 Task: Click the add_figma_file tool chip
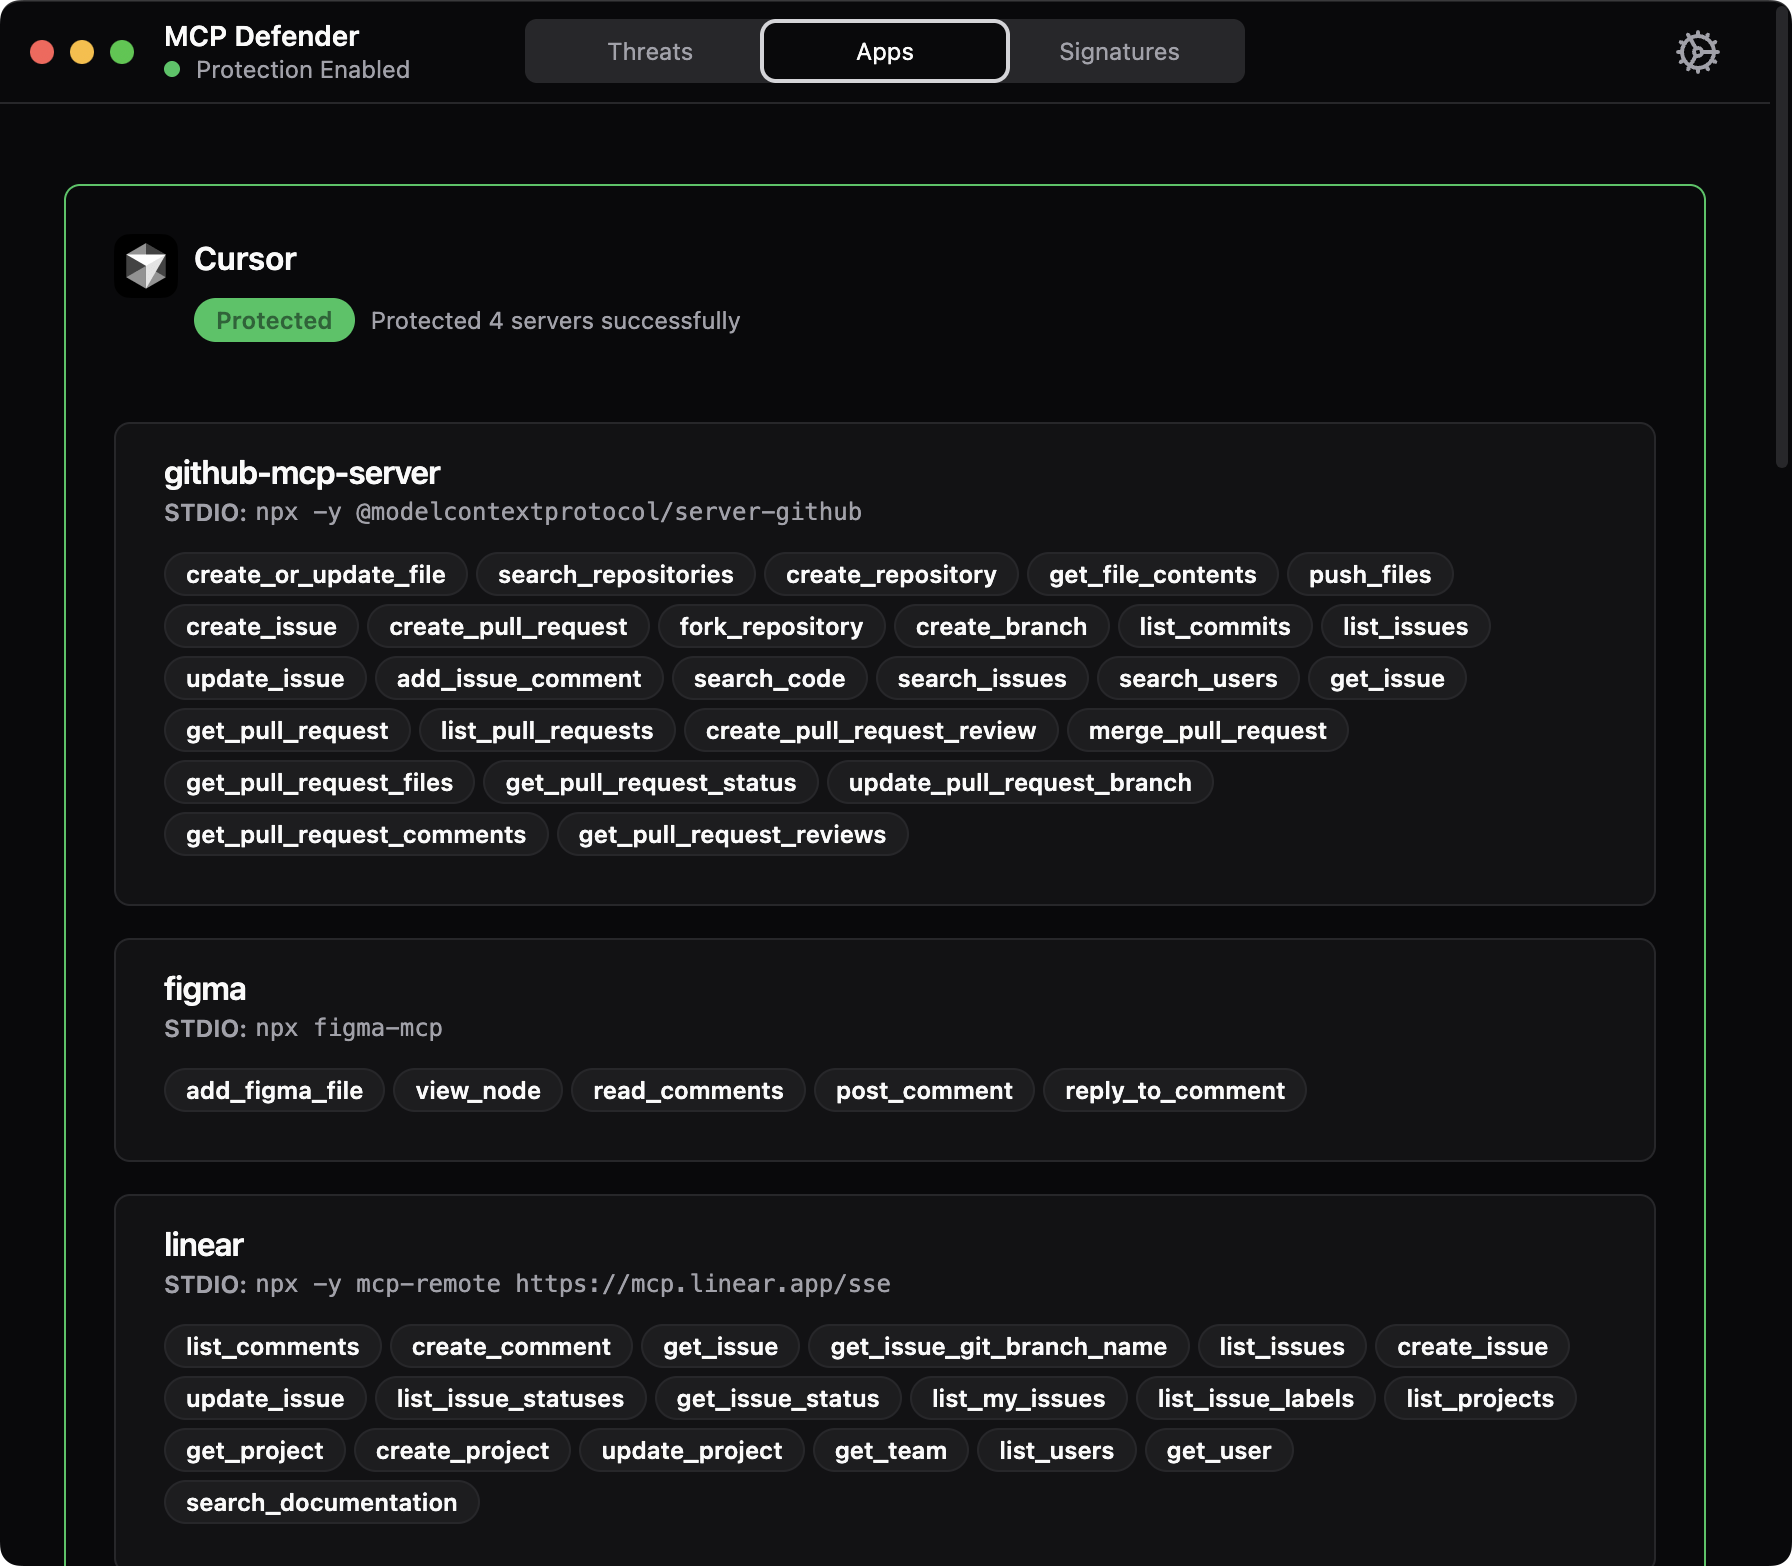click(274, 1091)
